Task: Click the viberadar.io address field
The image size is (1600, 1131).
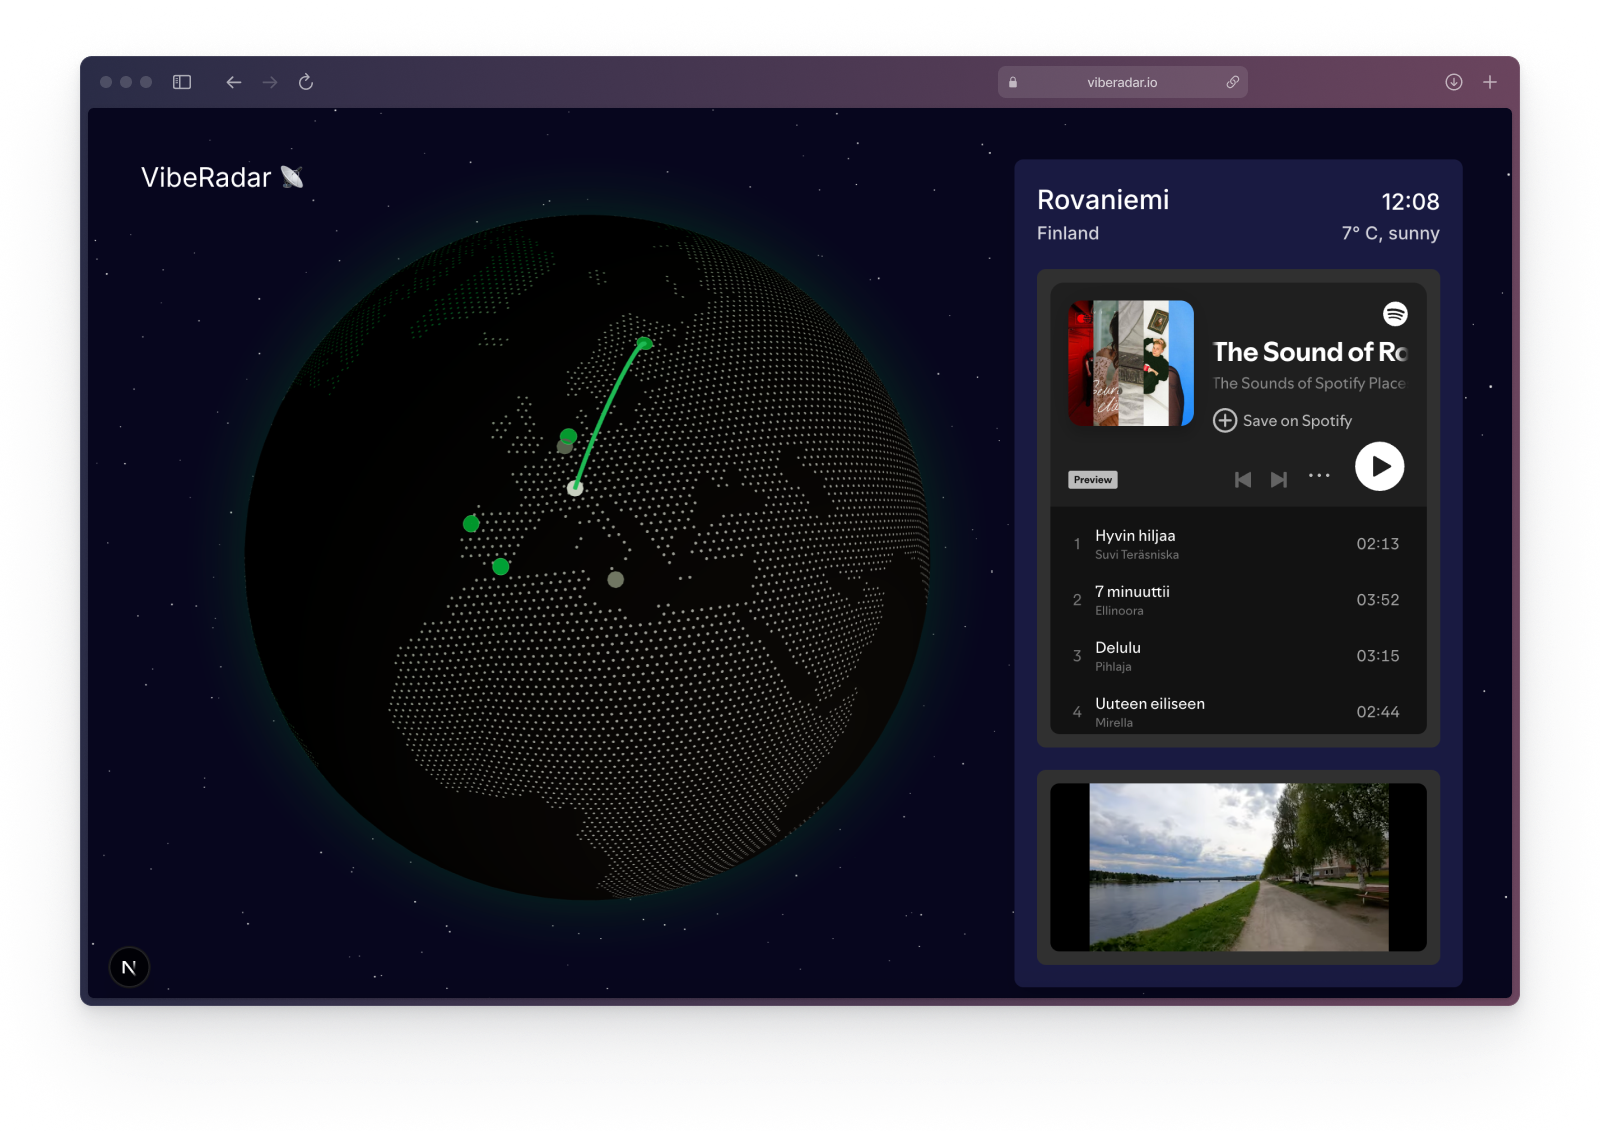Action: click(x=1122, y=82)
